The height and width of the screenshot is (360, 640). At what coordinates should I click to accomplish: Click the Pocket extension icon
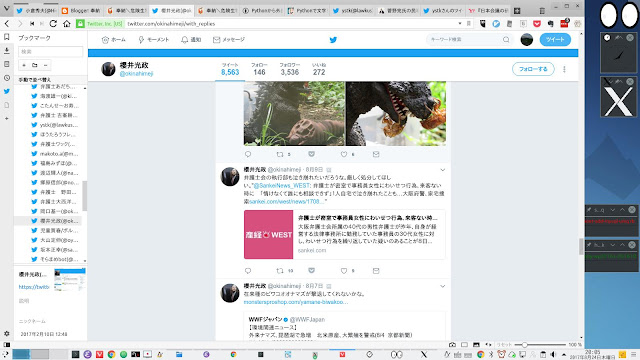[537, 24]
